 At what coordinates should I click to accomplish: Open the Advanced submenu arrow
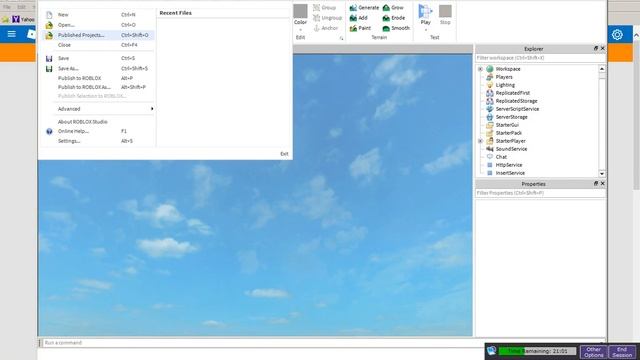[152, 109]
